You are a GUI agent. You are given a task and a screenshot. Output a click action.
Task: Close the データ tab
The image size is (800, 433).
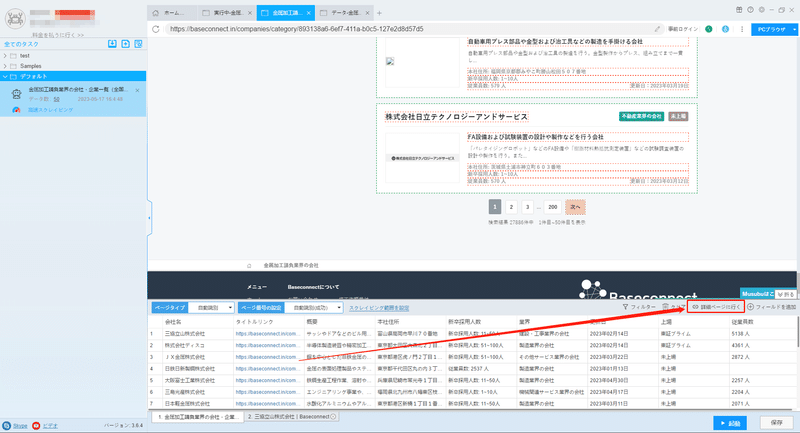[x=367, y=13]
